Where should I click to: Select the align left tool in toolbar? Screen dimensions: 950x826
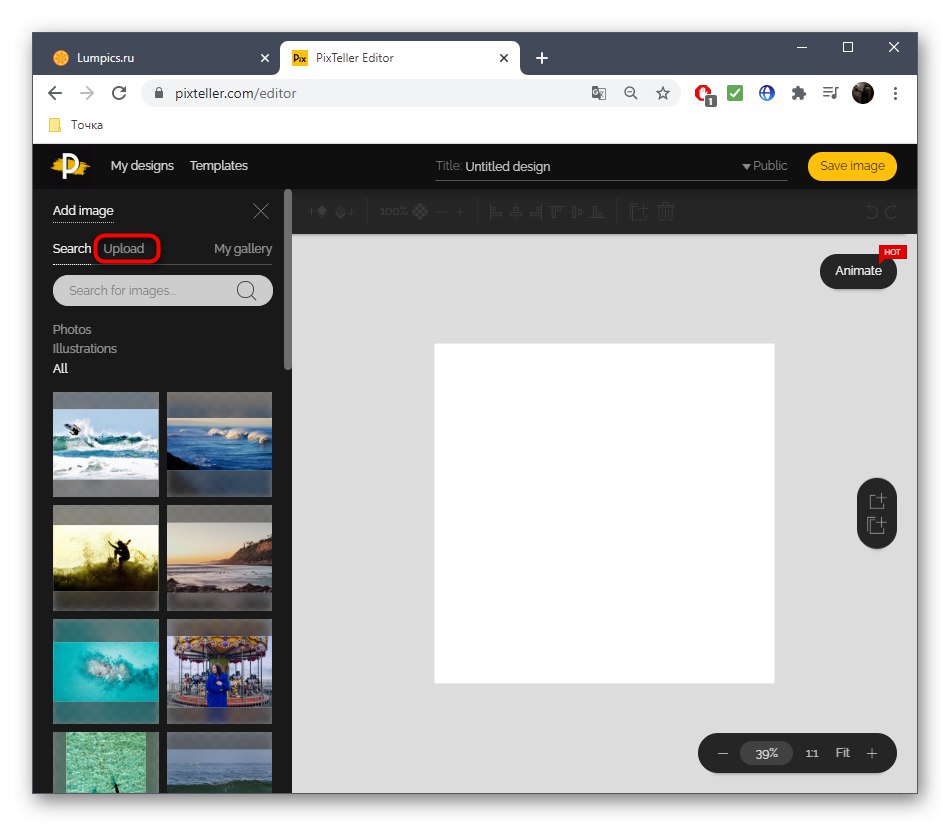[x=495, y=212]
